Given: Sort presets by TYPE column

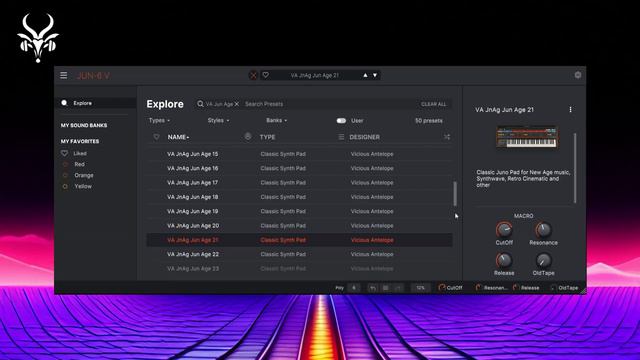Looking at the screenshot, I should tap(267, 137).
